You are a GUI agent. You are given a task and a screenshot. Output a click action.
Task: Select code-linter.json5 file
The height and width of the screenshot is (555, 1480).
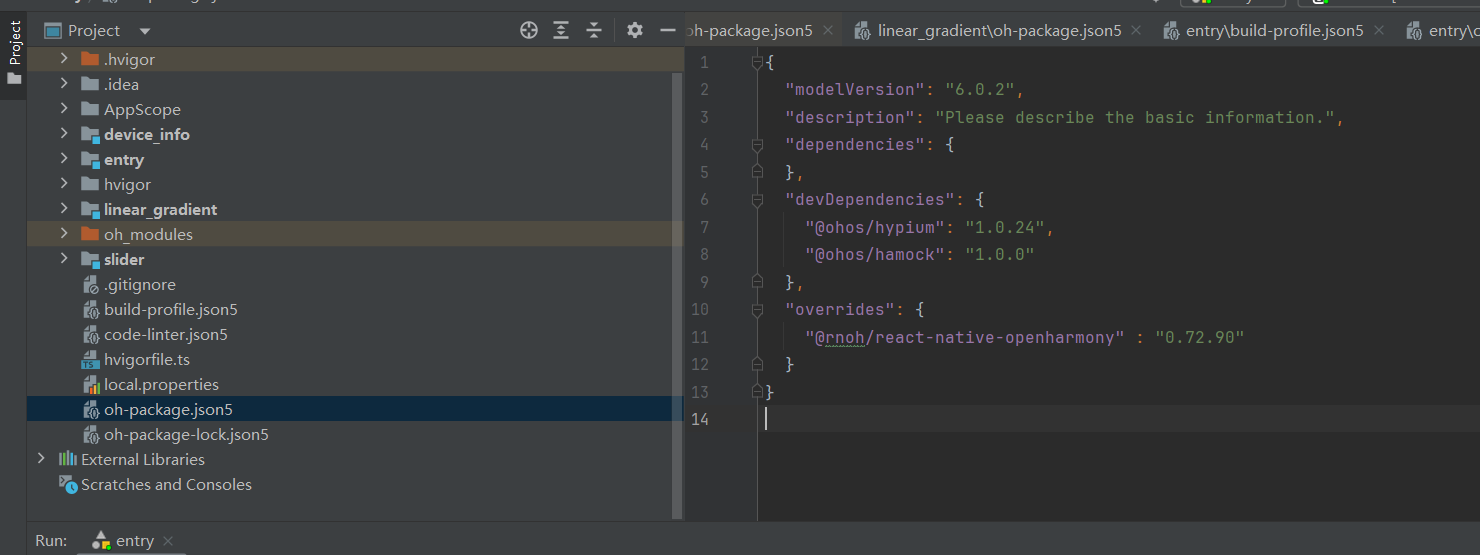(166, 334)
